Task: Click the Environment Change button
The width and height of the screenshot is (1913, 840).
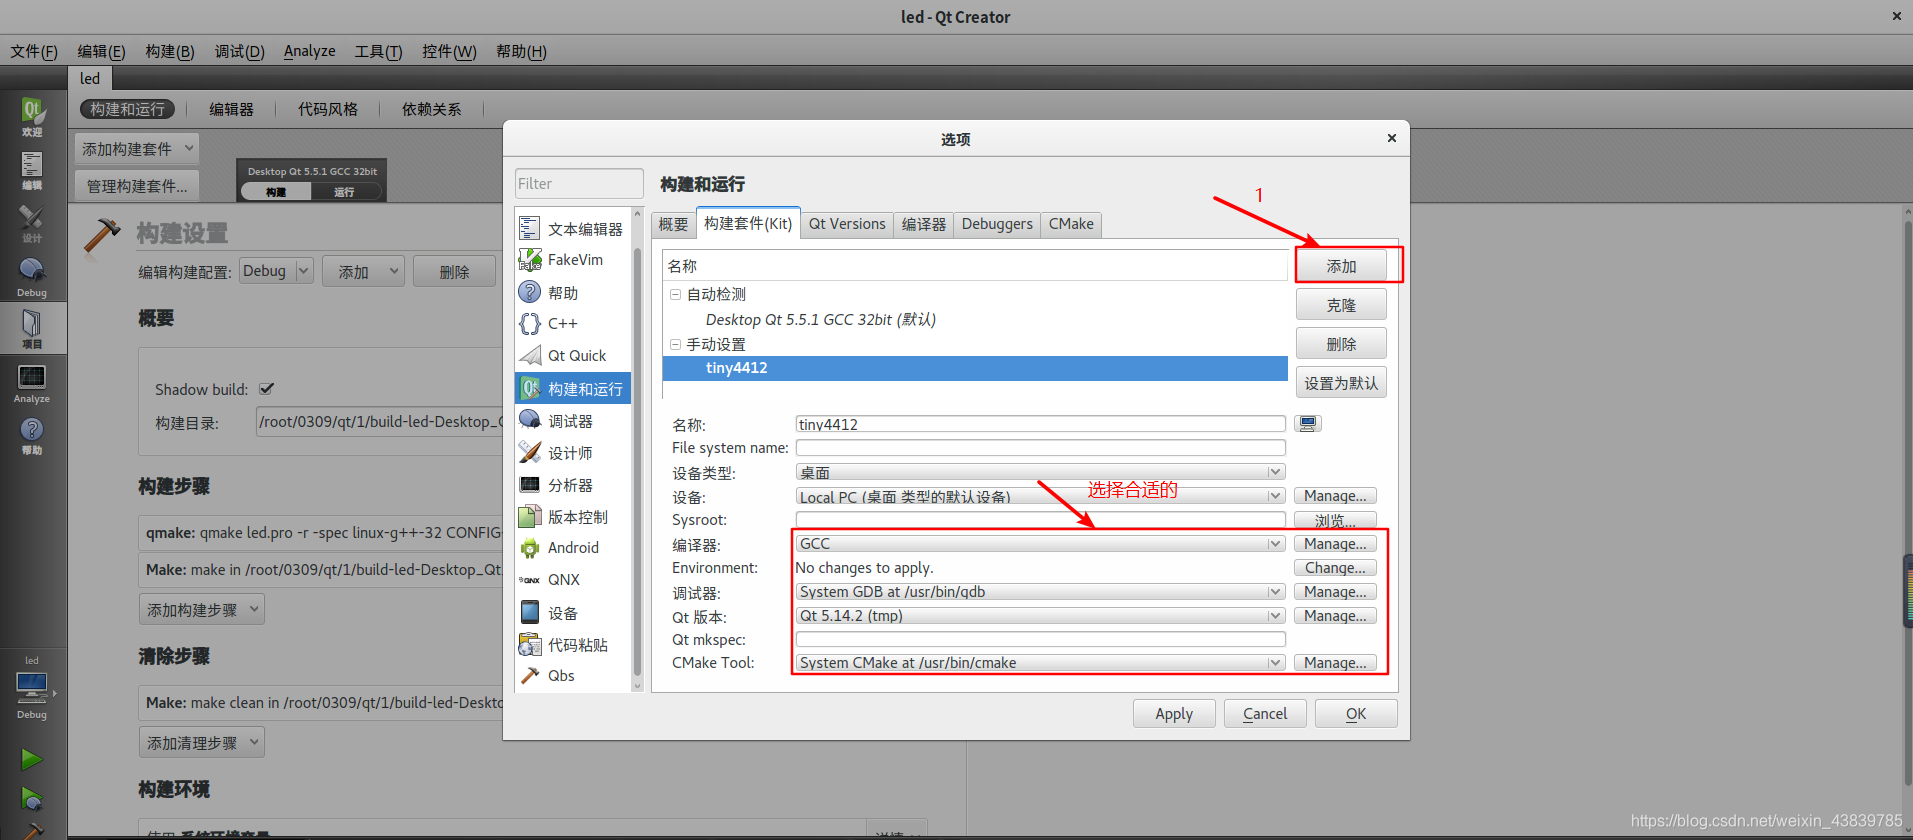Action: (1335, 568)
